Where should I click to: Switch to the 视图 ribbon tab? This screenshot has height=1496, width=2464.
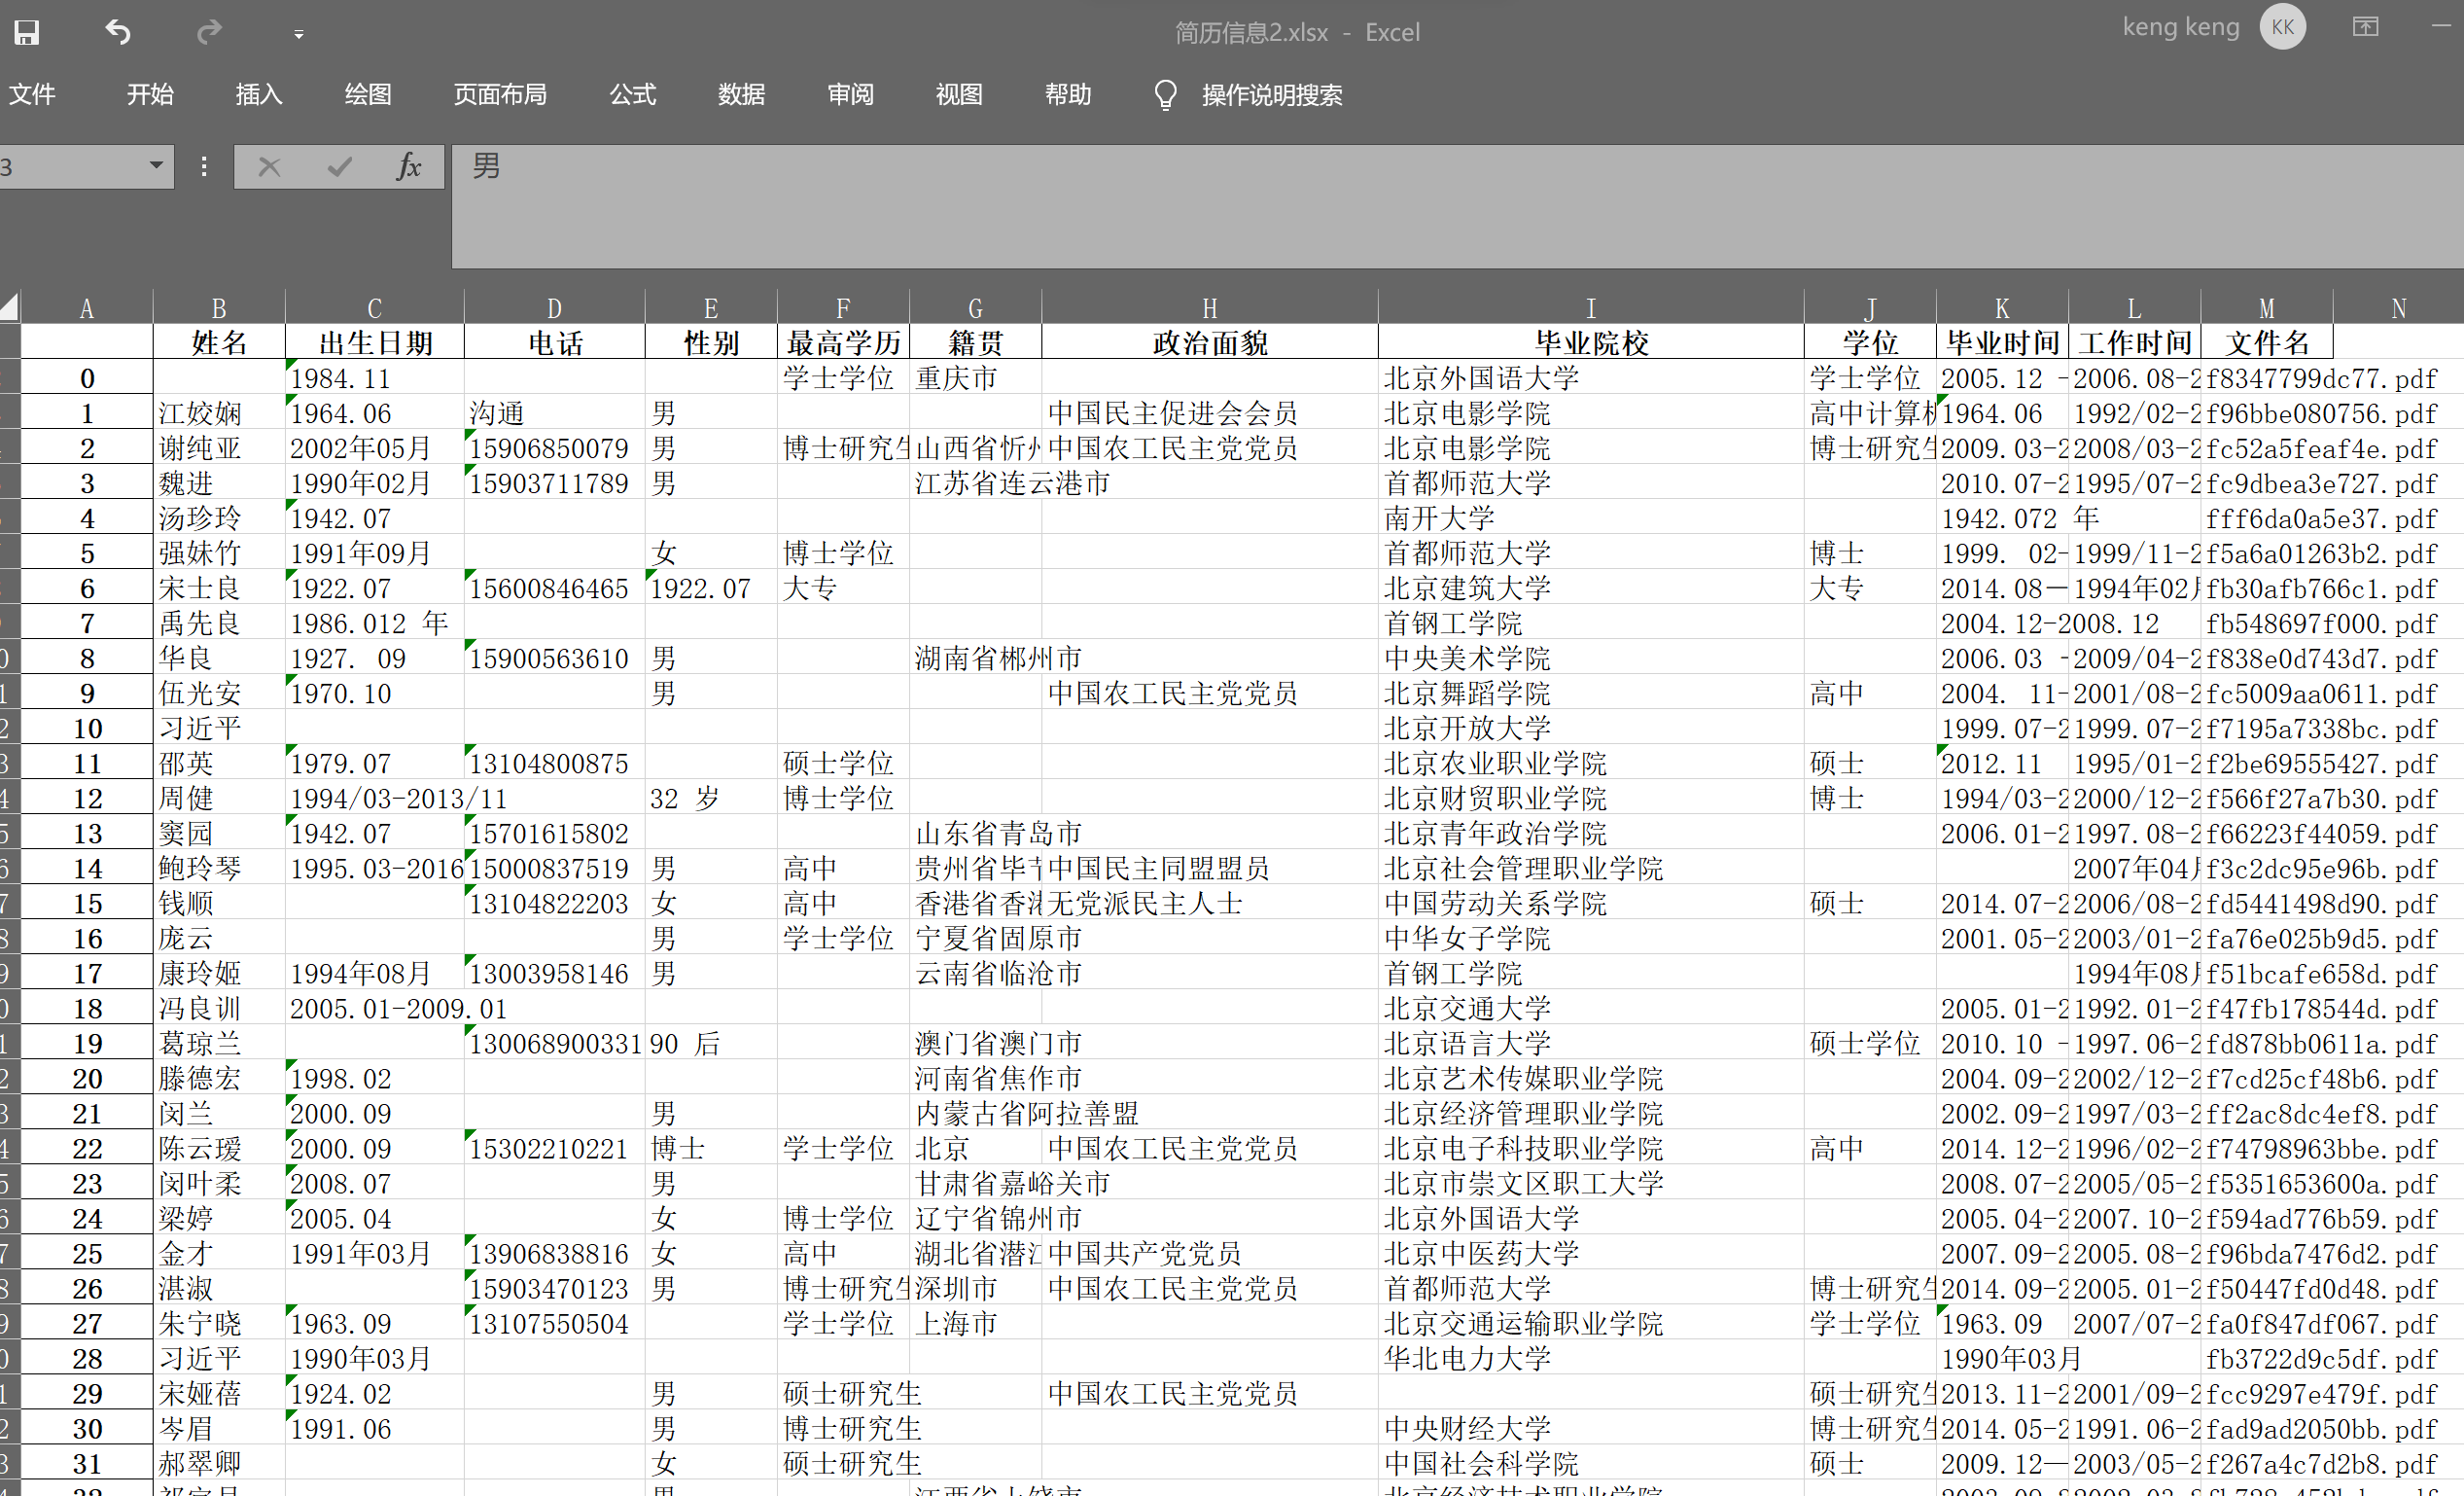[958, 94]
